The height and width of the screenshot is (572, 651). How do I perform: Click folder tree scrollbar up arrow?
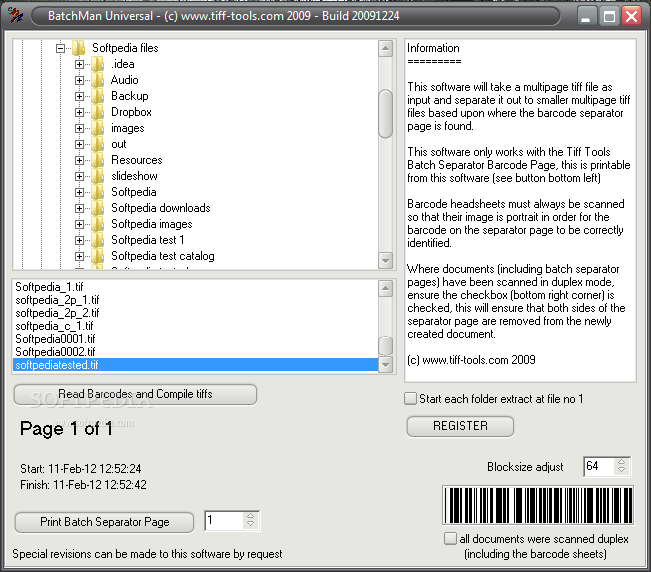[386, 49]
